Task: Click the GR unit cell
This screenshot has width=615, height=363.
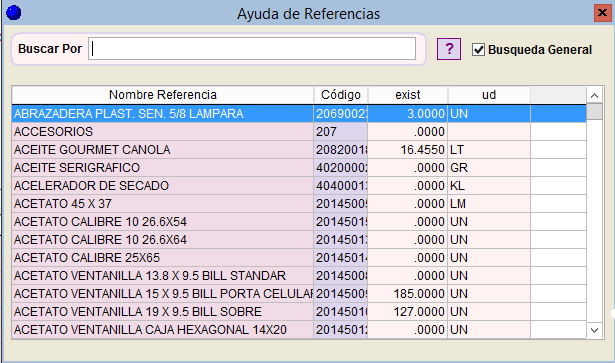Action: [489, 168]
